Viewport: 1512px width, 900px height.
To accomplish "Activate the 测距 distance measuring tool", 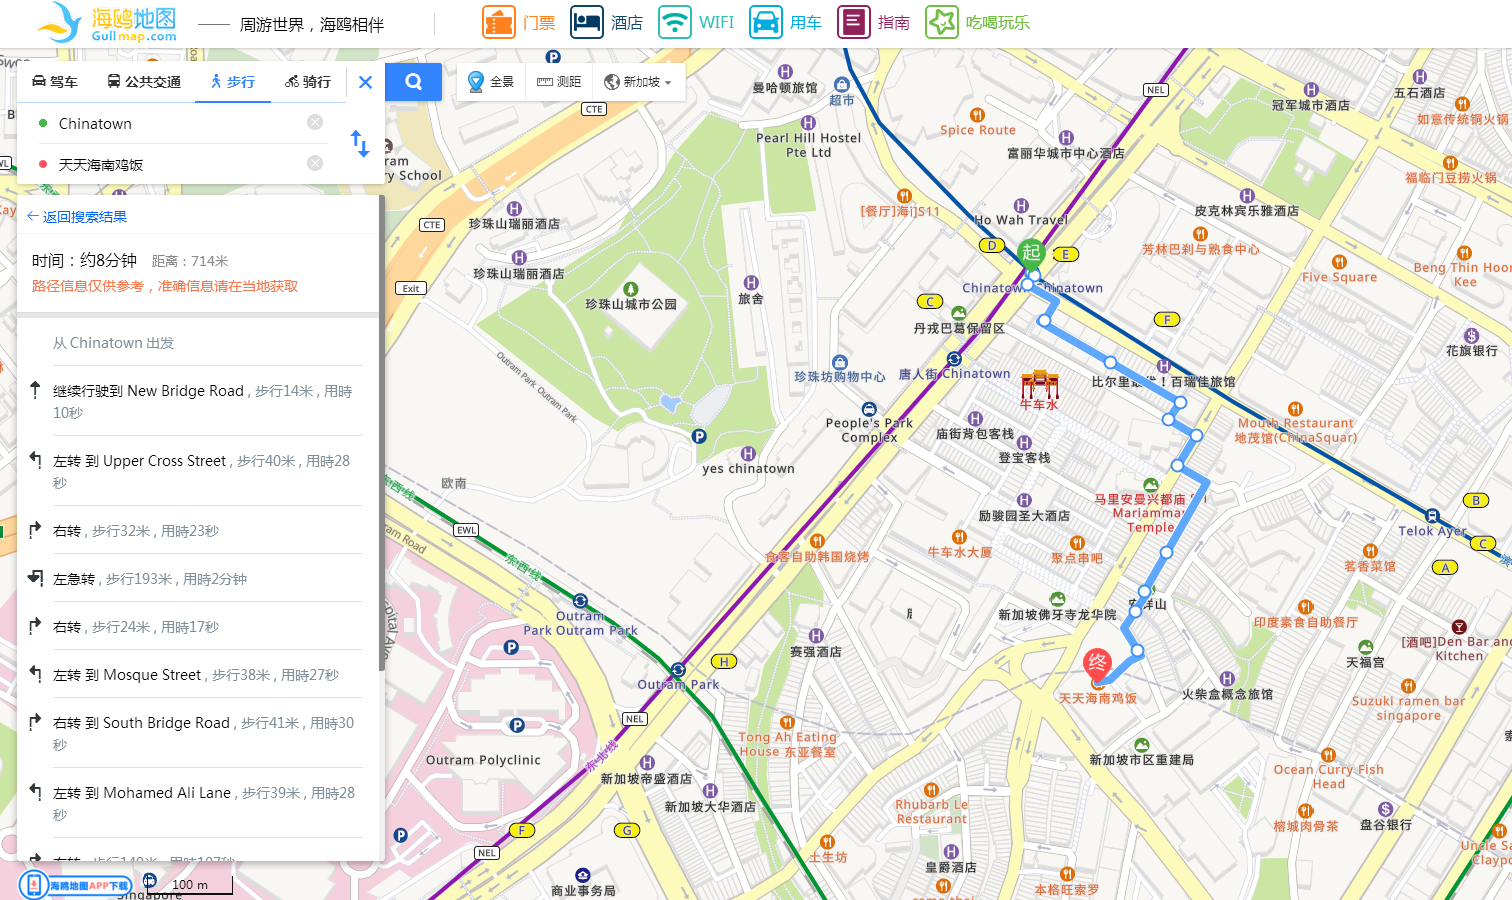I will tap(558, 82).
